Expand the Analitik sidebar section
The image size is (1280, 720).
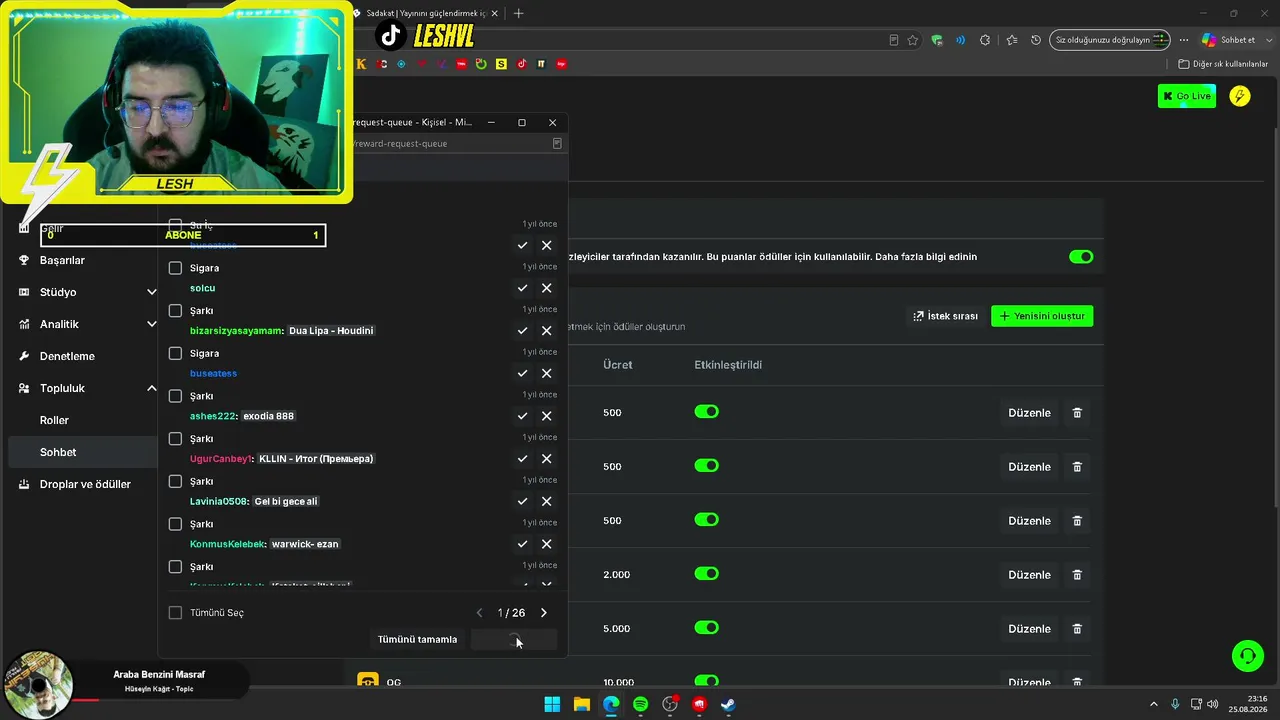coord(152,324)
